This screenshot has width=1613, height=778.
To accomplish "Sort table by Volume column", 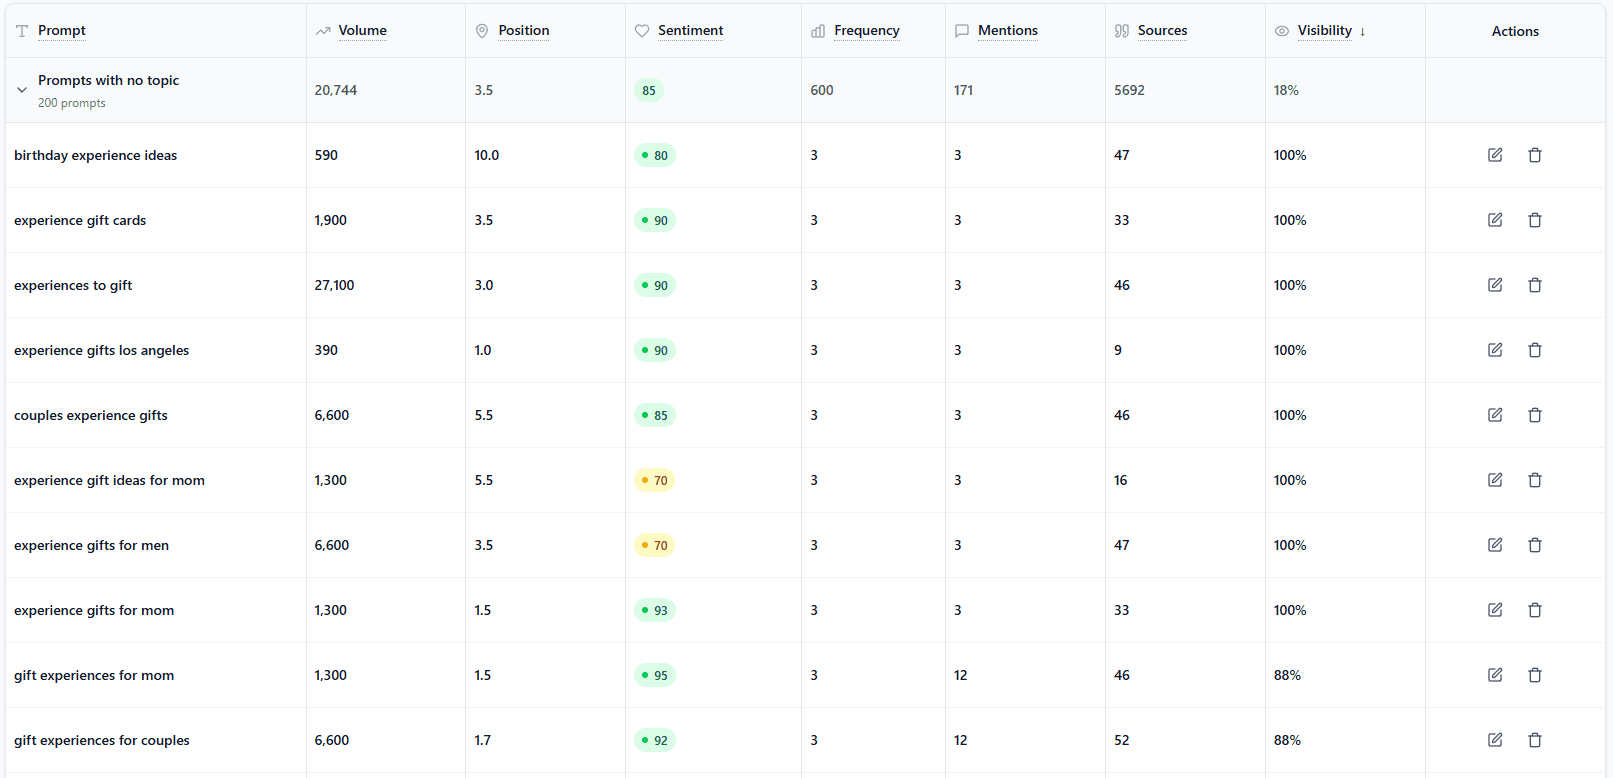I will pos(362,31).
